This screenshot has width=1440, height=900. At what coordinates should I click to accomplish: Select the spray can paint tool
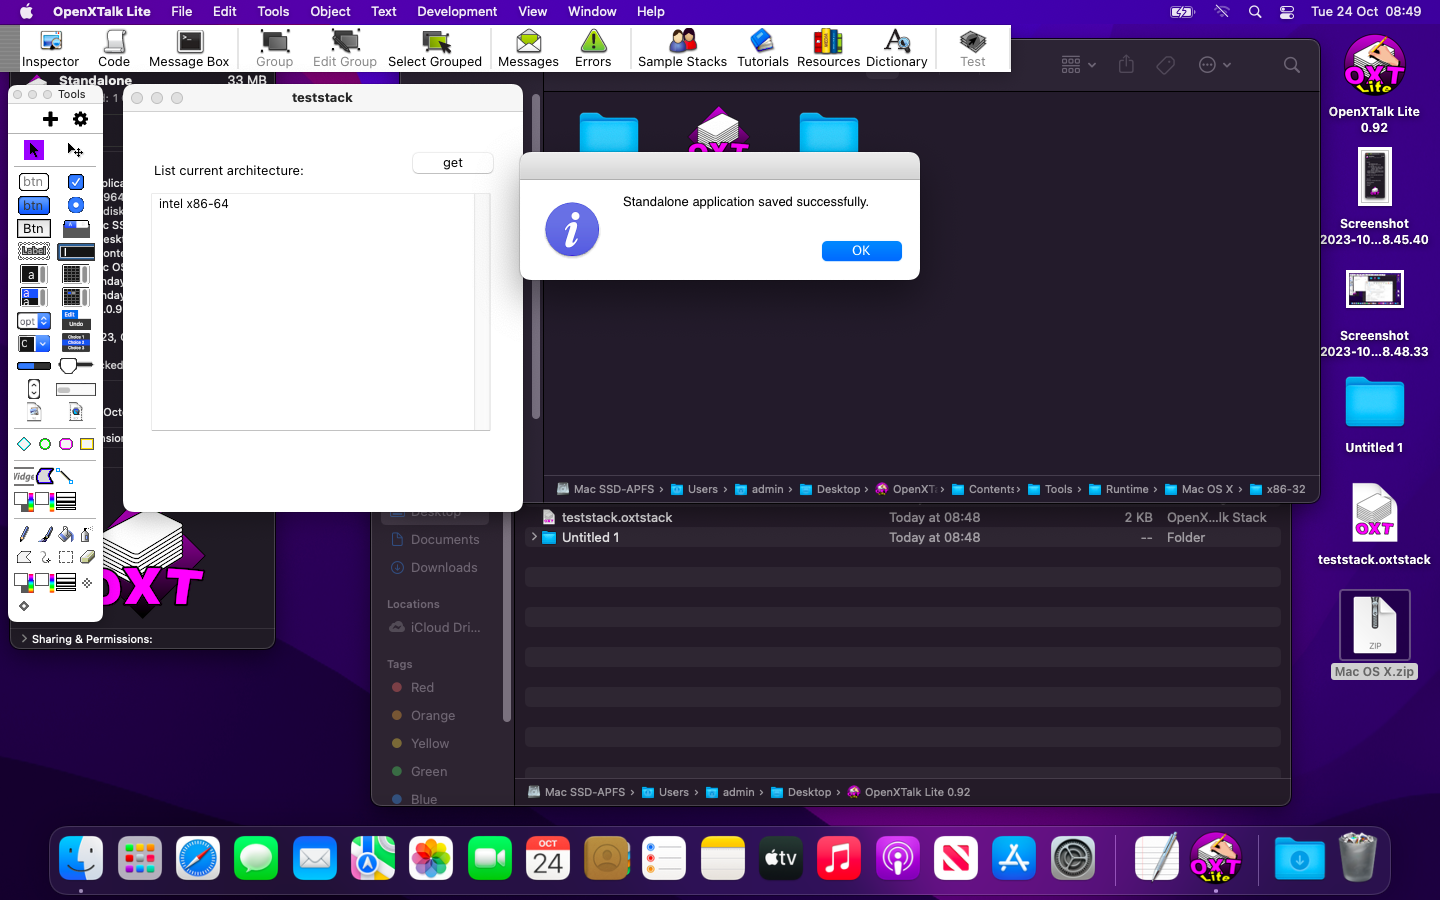click(87, 534)
